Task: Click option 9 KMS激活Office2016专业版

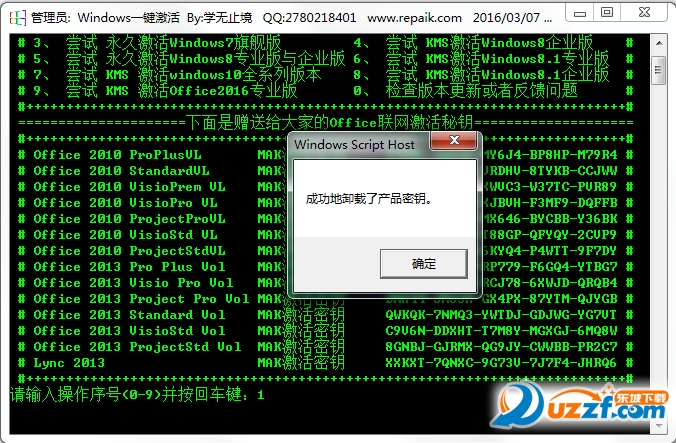Action: (165, 90)
